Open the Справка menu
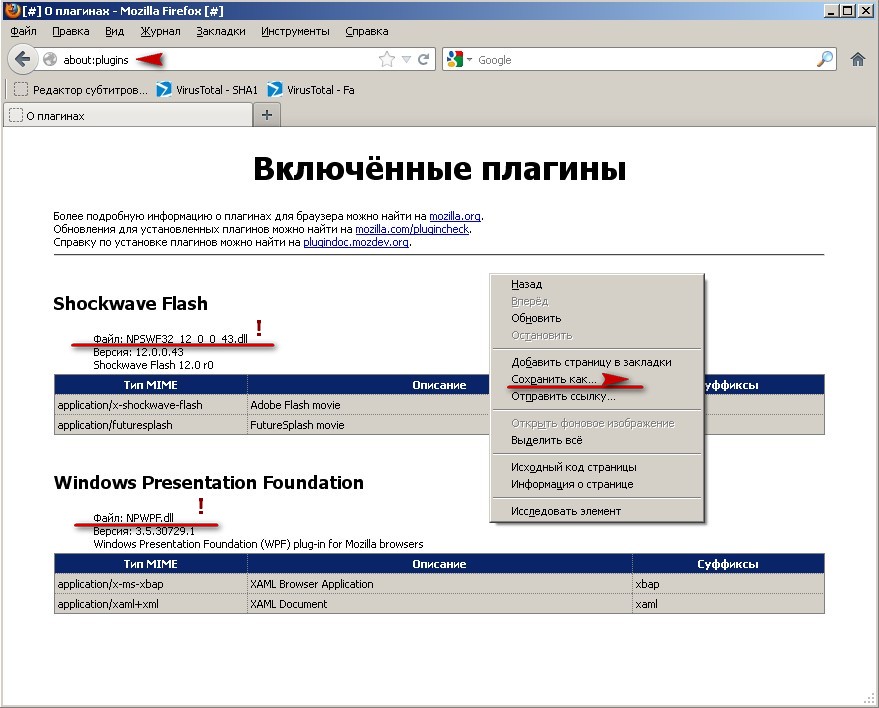Image resolution: width=879 pixels, height=708 pixels. point(367,31)
